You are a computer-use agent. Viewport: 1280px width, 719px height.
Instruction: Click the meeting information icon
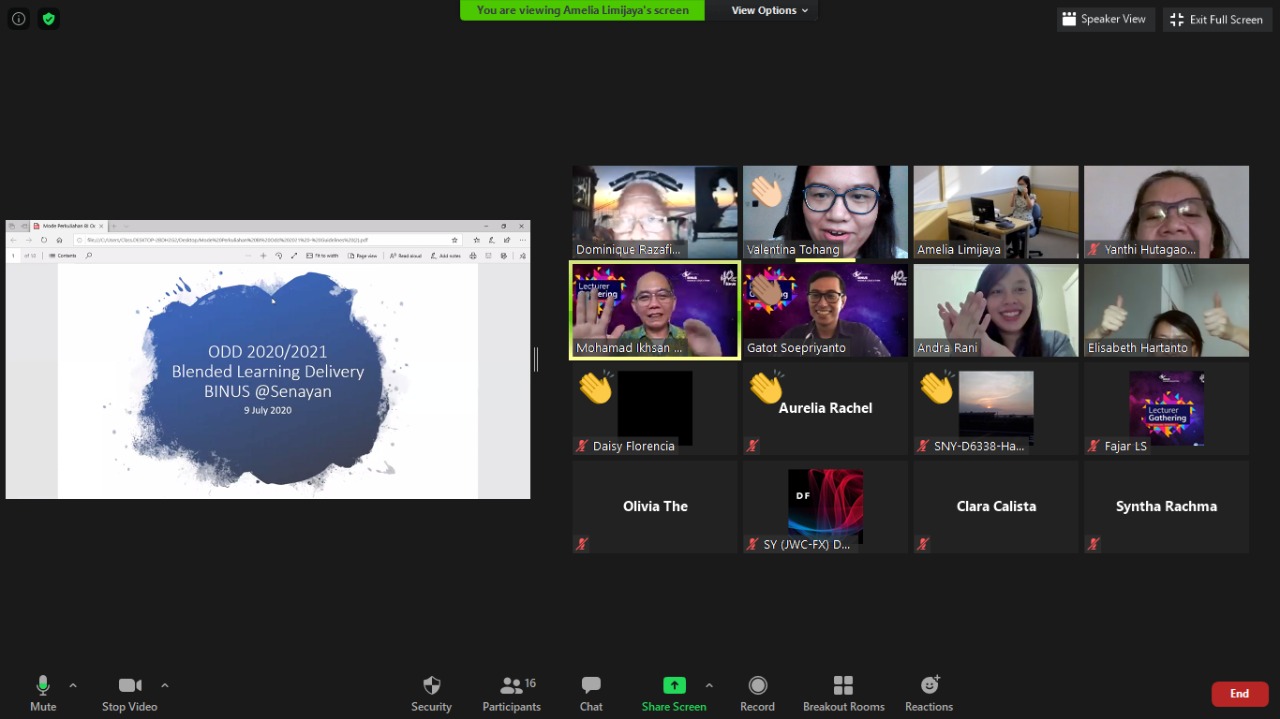pos(18,18)
